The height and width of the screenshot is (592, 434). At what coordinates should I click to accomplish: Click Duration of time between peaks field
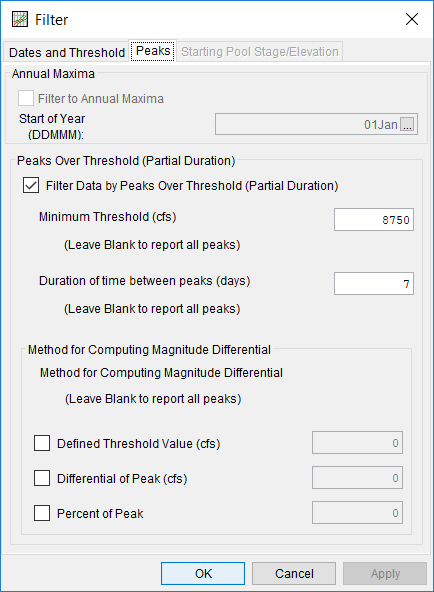point(374,284)
